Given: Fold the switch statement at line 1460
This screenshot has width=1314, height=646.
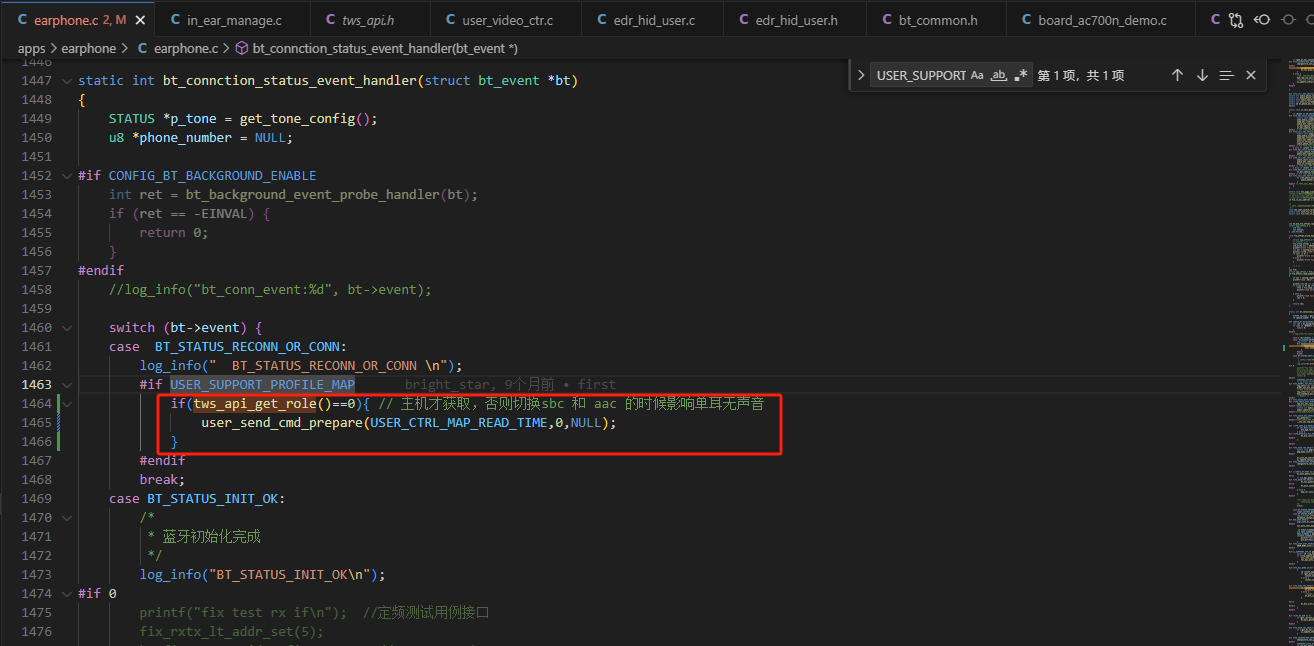Looking at the screenshot, I should 67,328.
